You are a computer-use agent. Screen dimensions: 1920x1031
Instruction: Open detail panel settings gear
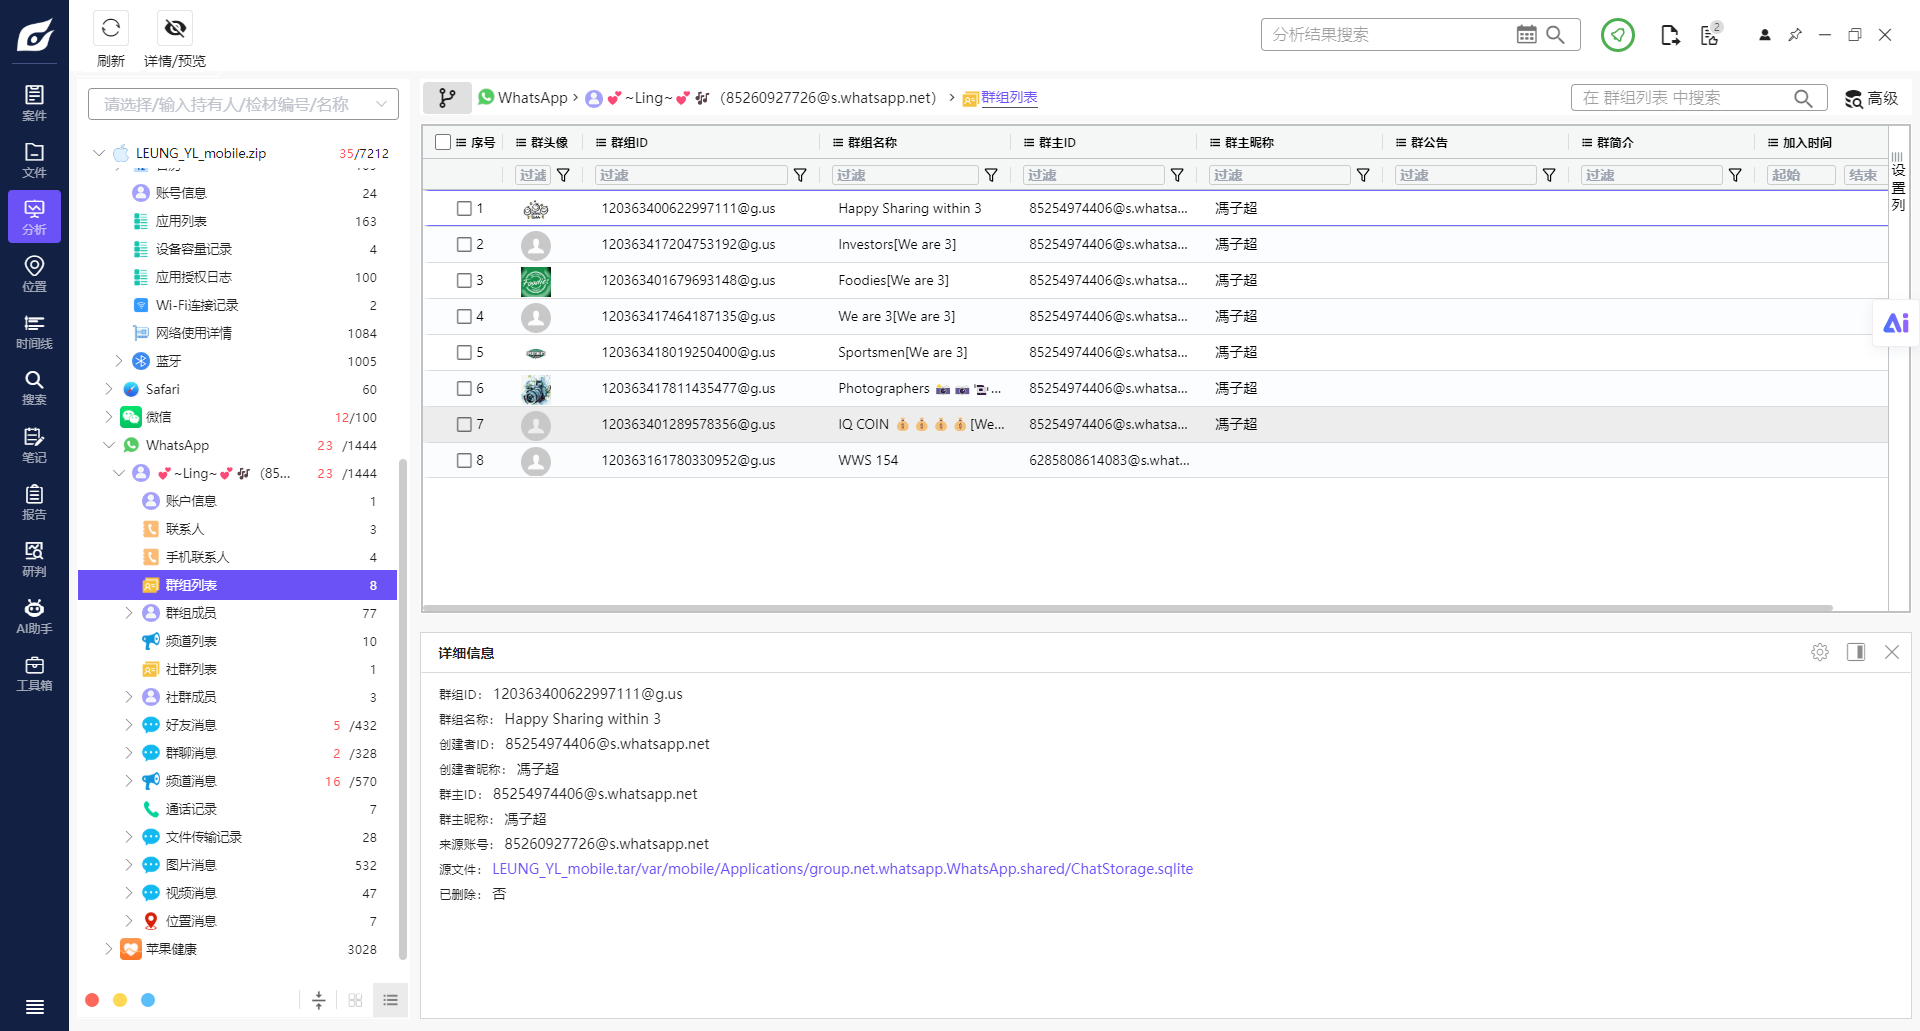pyautogui.click(x=1820, y=652)
